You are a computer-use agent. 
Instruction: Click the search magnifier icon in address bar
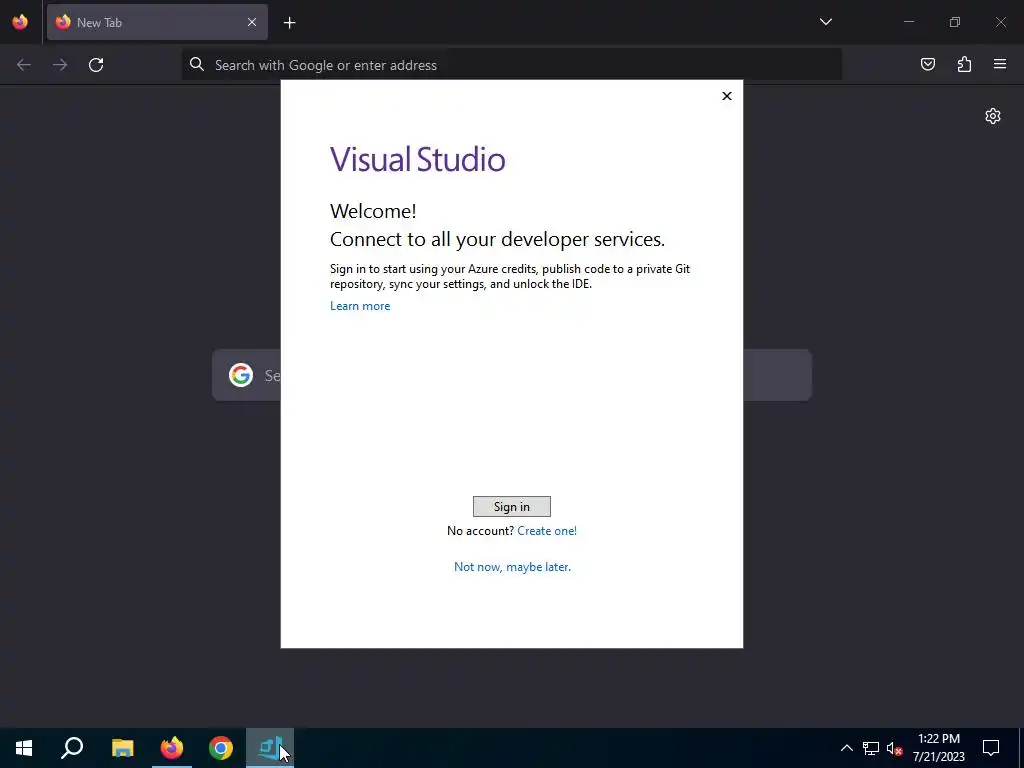coord(197,64)
